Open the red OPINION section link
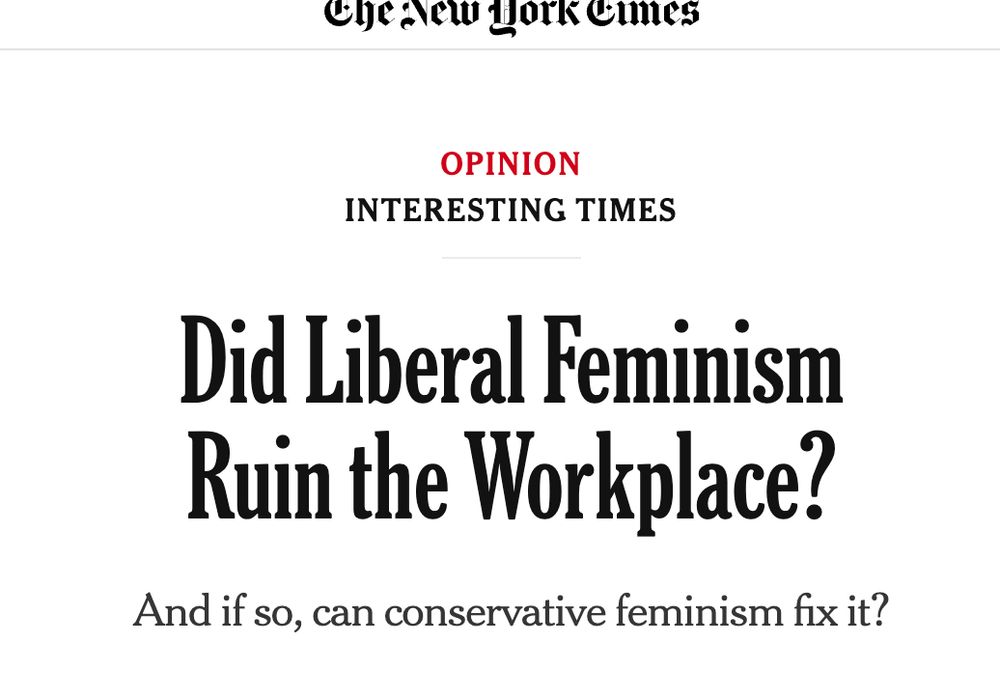 pos(510,163)
